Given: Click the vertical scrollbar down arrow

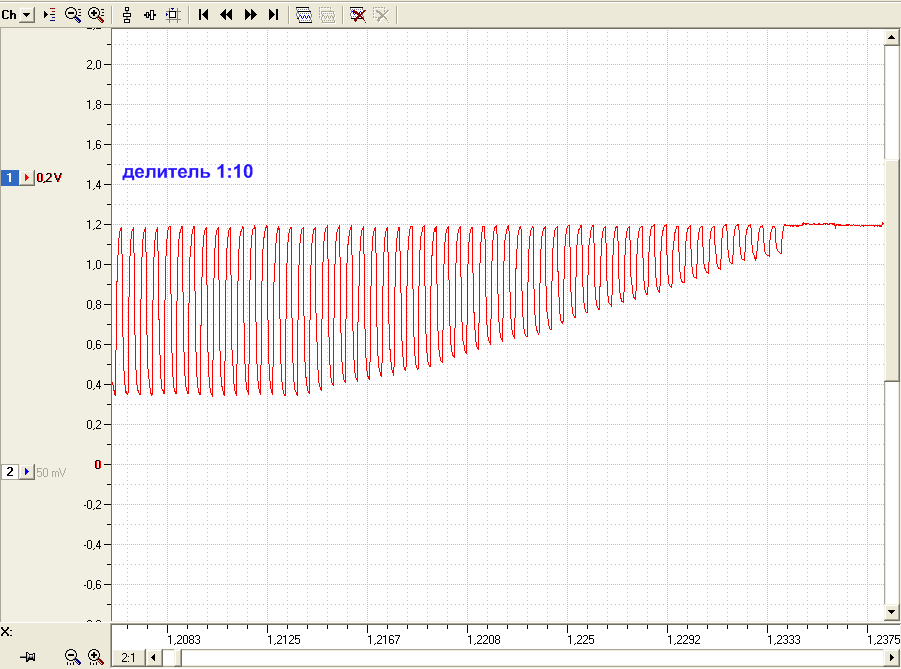Looking at the screenshot, I should [x=891, y=612].
